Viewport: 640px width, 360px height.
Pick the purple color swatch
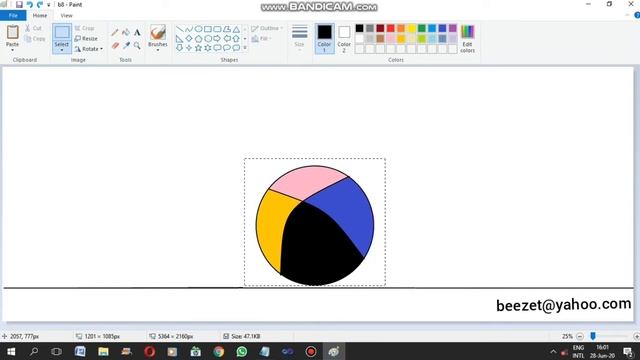tap(453, 28)
